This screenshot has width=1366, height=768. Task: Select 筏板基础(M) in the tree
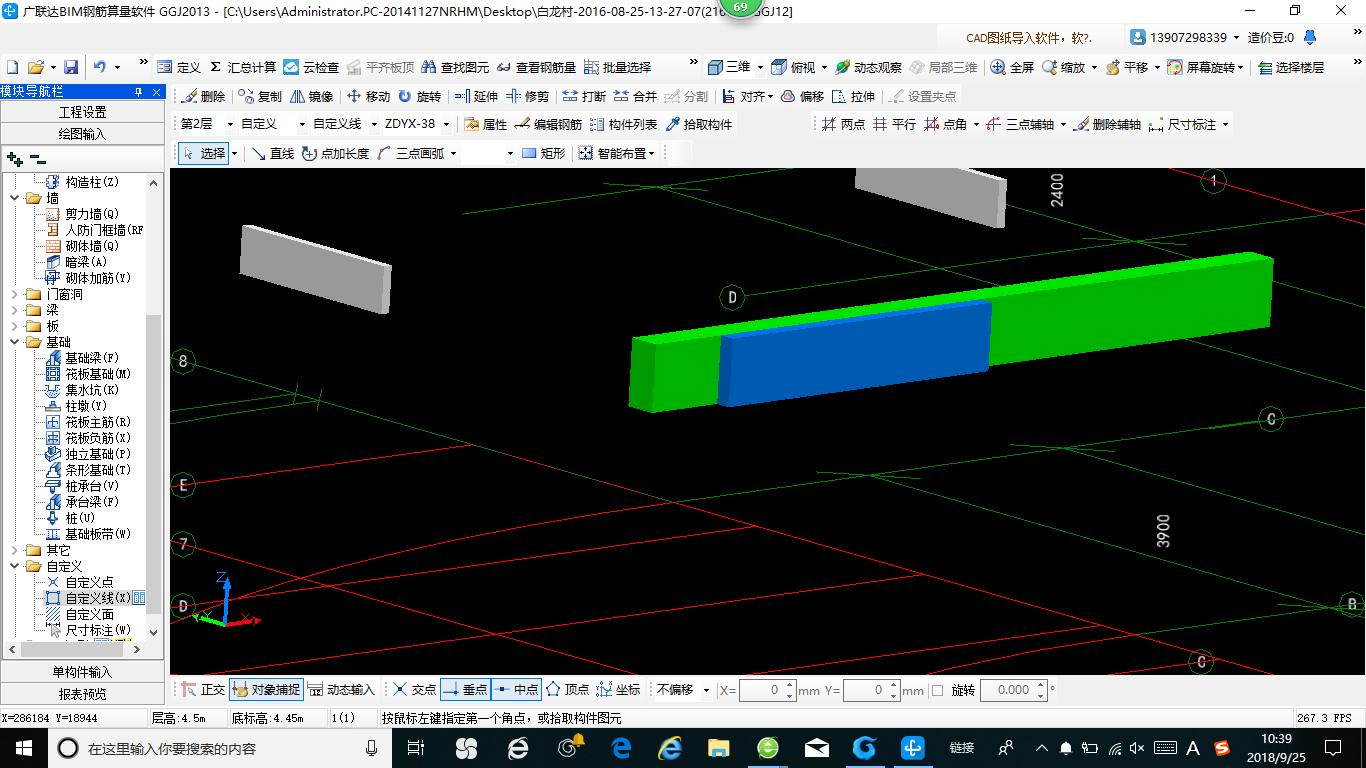(98, 374)
